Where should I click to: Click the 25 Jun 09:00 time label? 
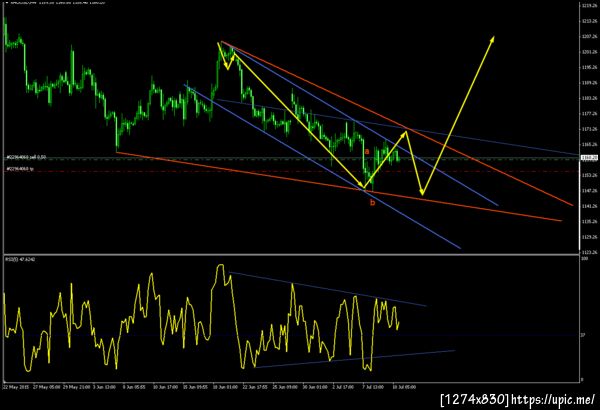pyautogui.click(x=285, y=387)
